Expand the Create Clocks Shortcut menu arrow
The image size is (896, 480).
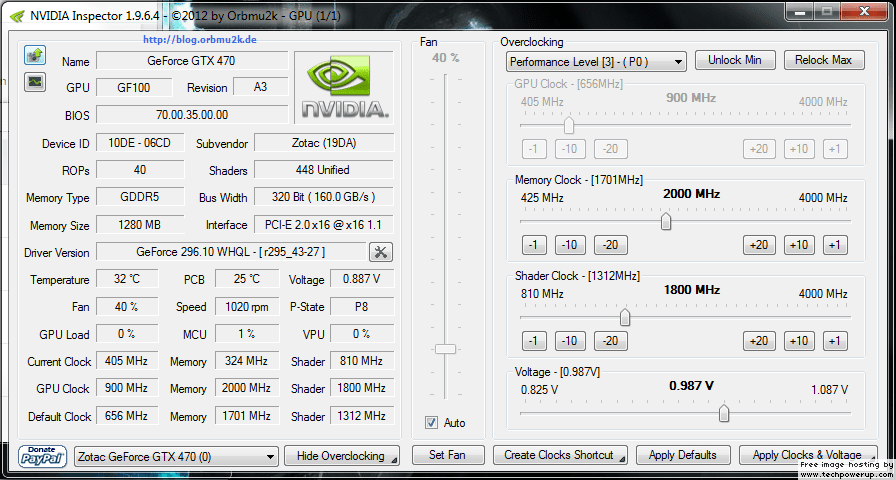pos(621,459)
